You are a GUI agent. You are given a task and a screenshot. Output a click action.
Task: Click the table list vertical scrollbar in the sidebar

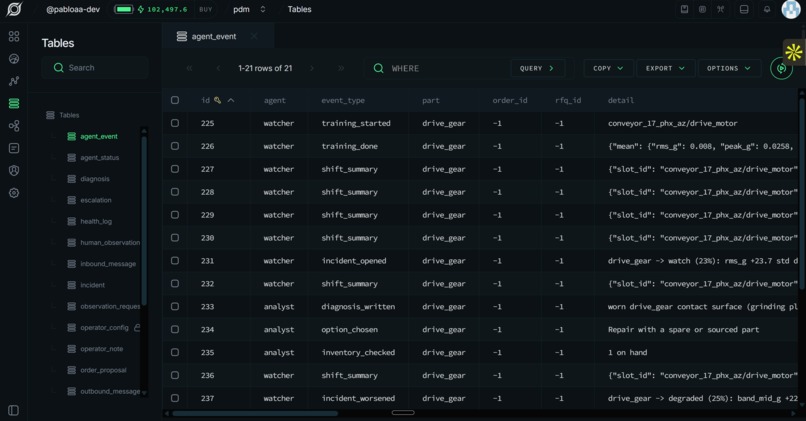pos(144,221)
